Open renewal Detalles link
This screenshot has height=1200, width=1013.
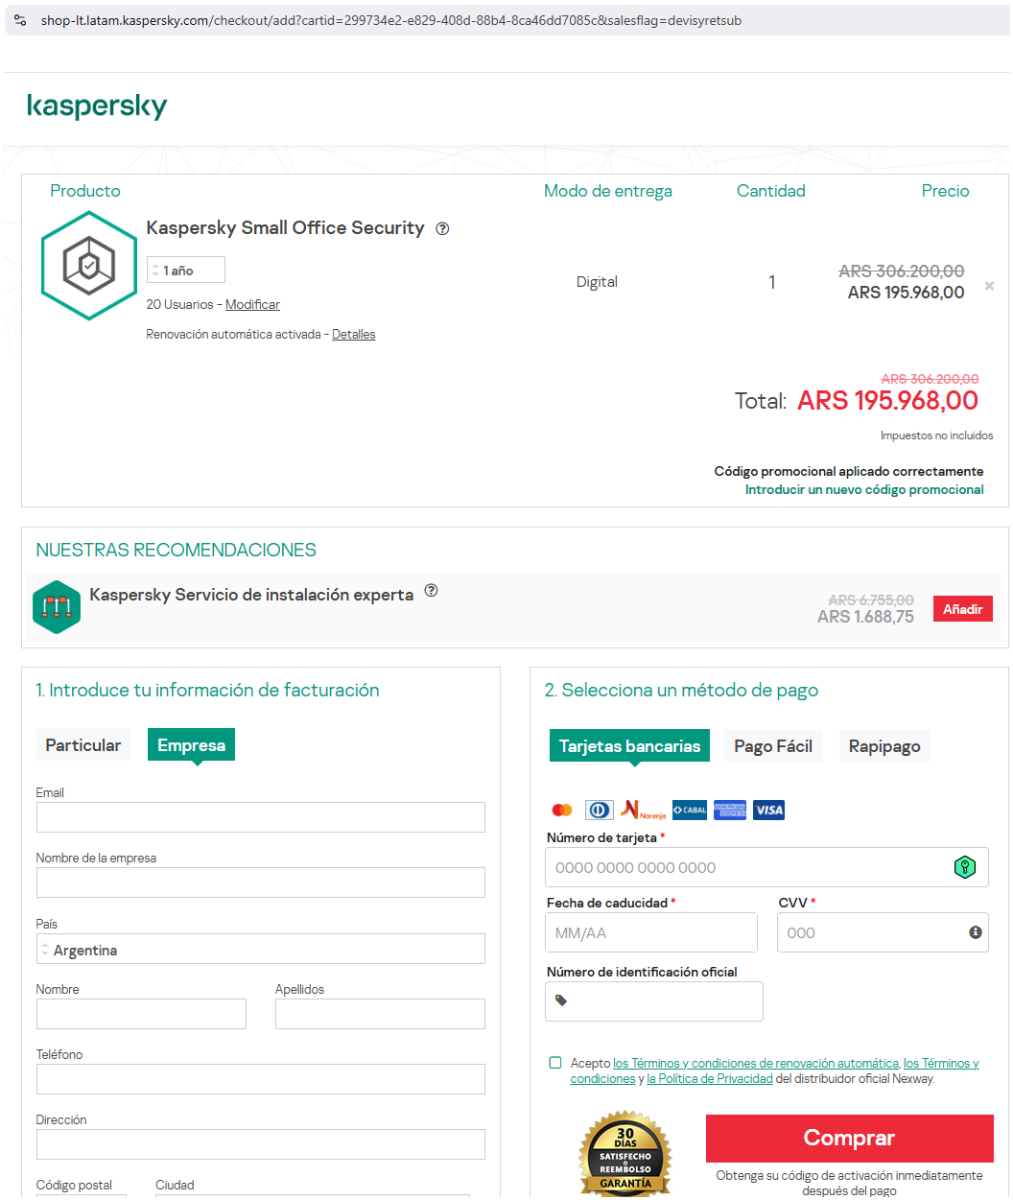click(x=353, y=334)
